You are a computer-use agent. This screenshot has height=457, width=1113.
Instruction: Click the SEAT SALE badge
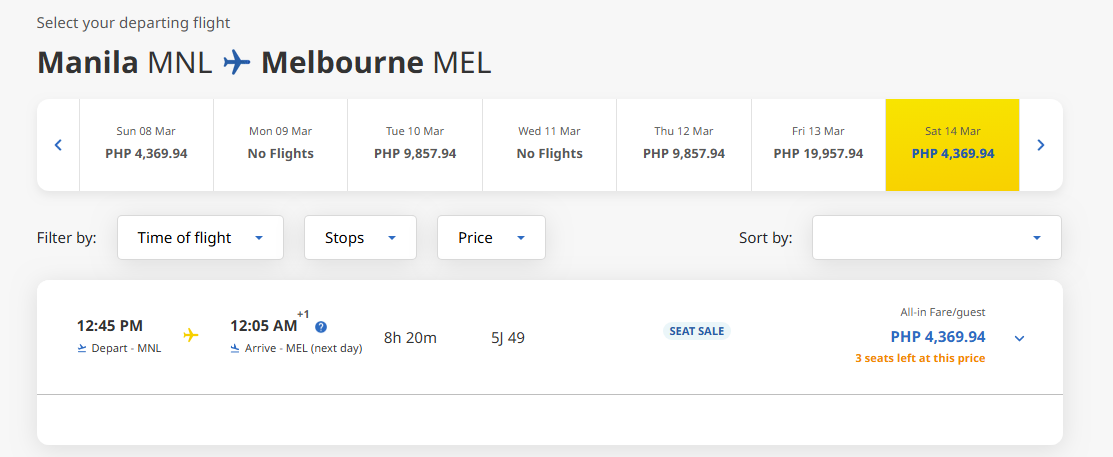point(697,331)
